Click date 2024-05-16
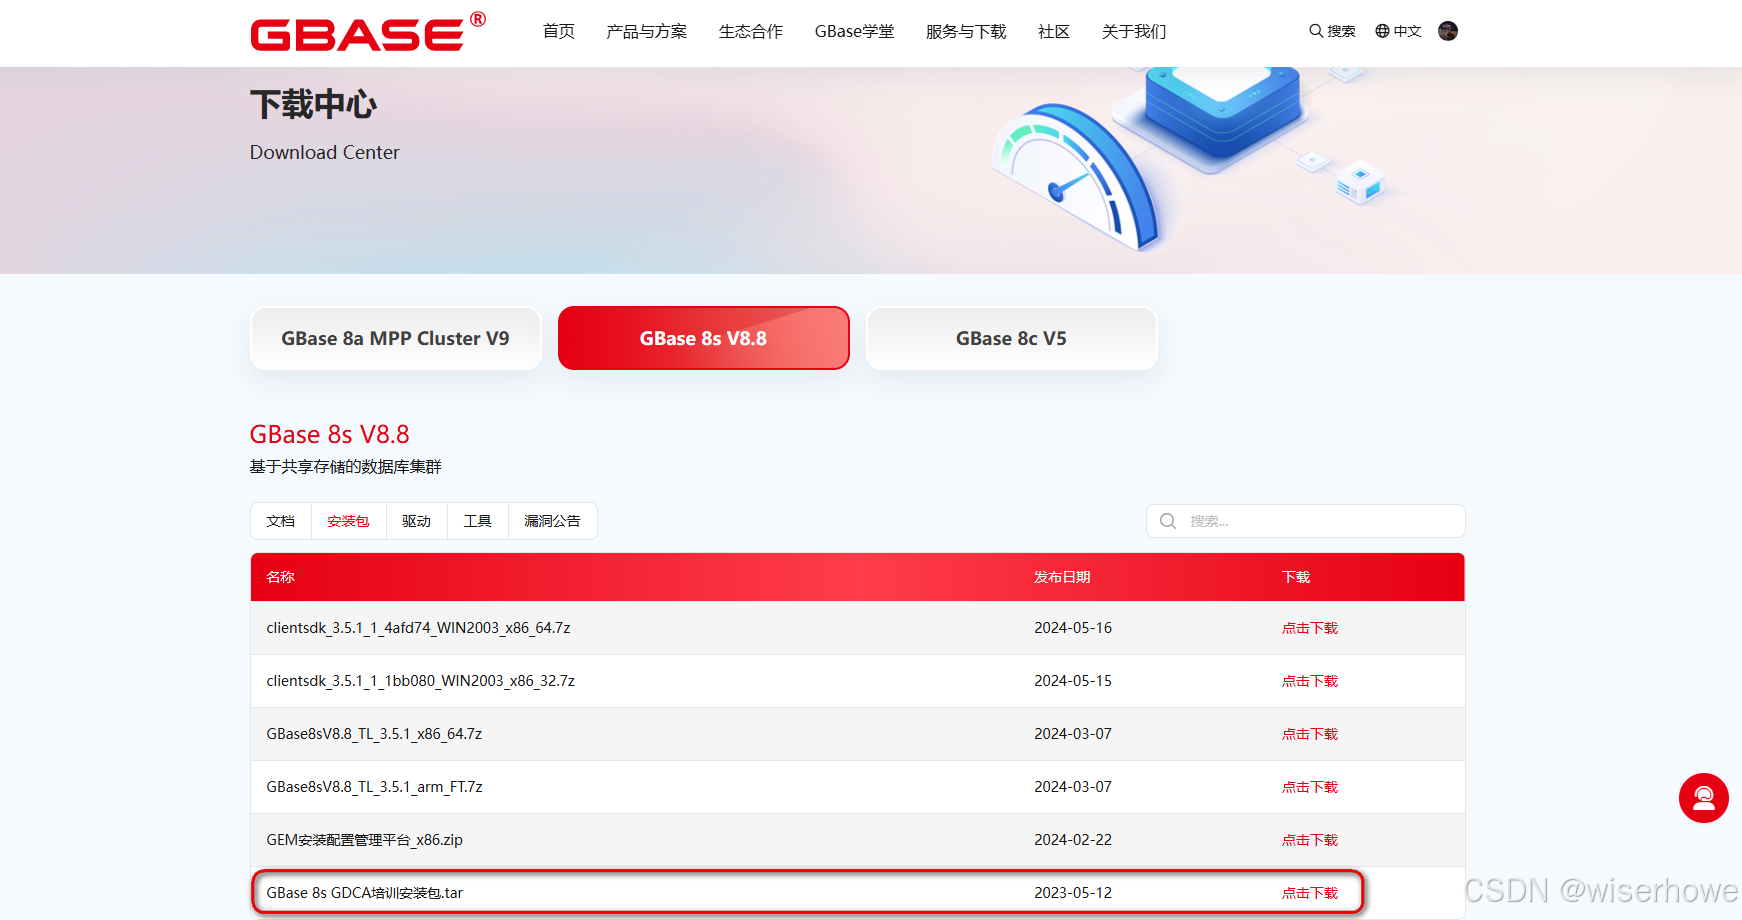The image size is (1742, 920). pyautogui.click(x=1073, y=628)
